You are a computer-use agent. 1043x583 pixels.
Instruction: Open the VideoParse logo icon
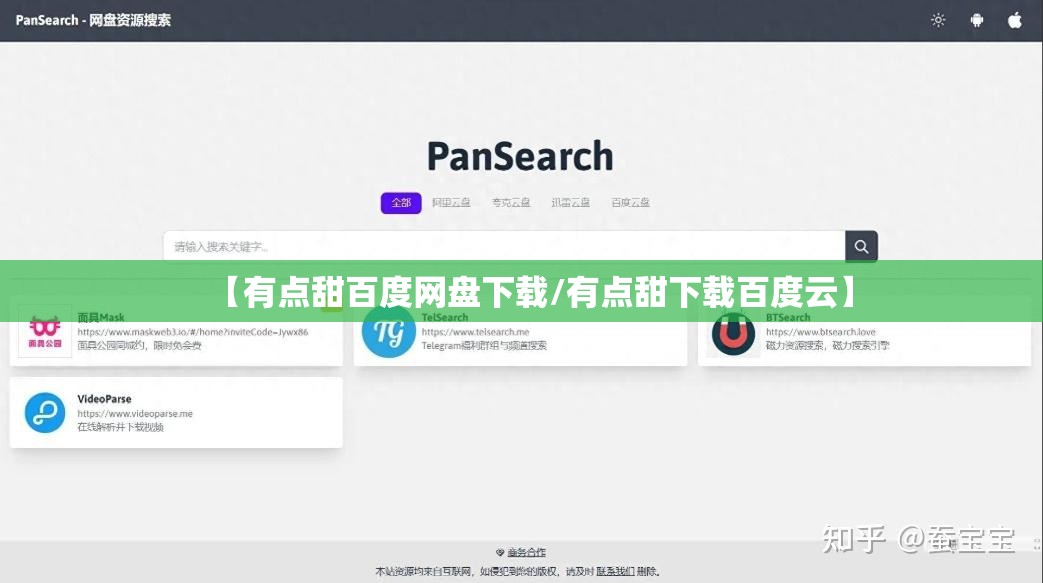(x=45, y=413)
